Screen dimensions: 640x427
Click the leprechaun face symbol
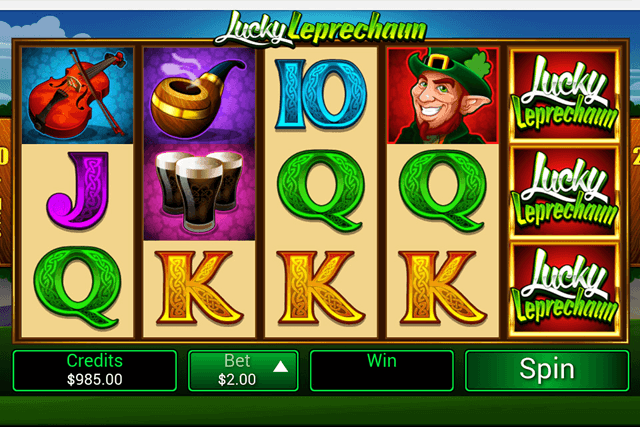(443, 96)
